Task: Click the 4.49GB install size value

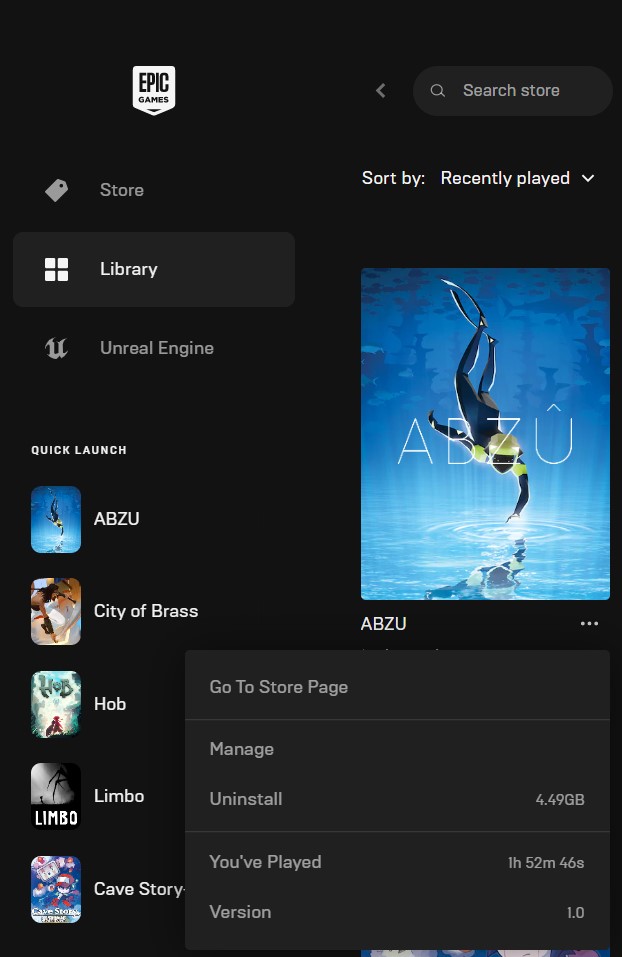Action: click(x=560, y=800)
